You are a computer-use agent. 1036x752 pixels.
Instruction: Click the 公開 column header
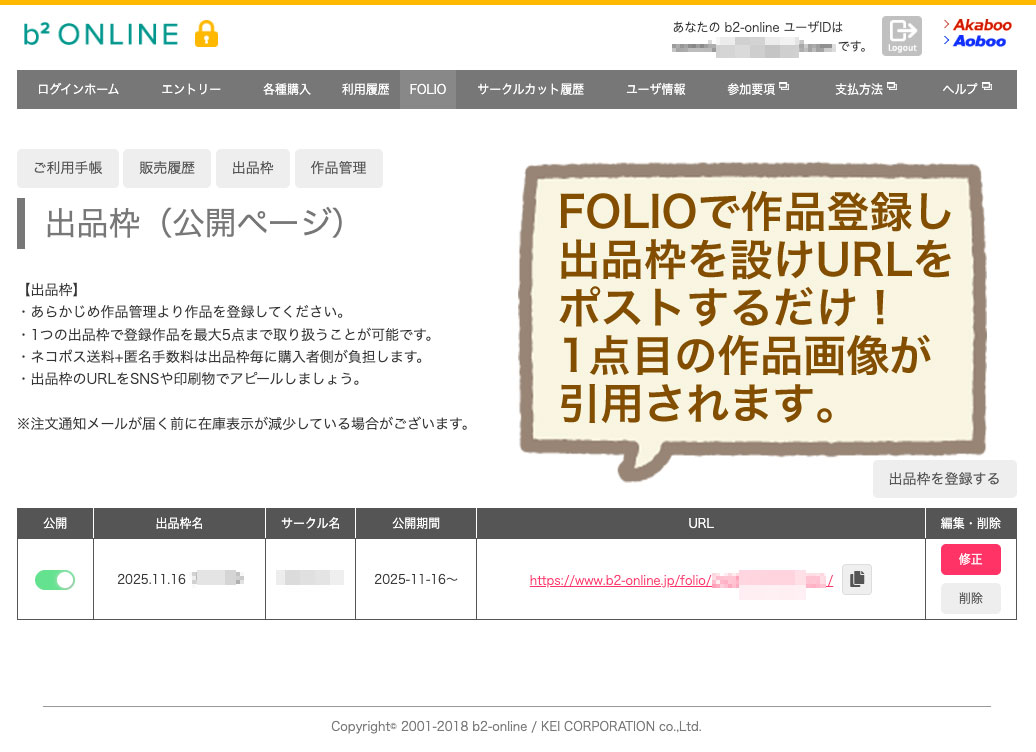[x=55, y=523]
